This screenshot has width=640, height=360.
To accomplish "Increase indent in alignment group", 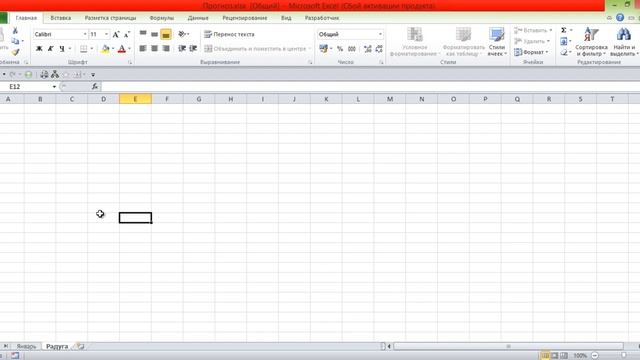I will click(193, 49).
